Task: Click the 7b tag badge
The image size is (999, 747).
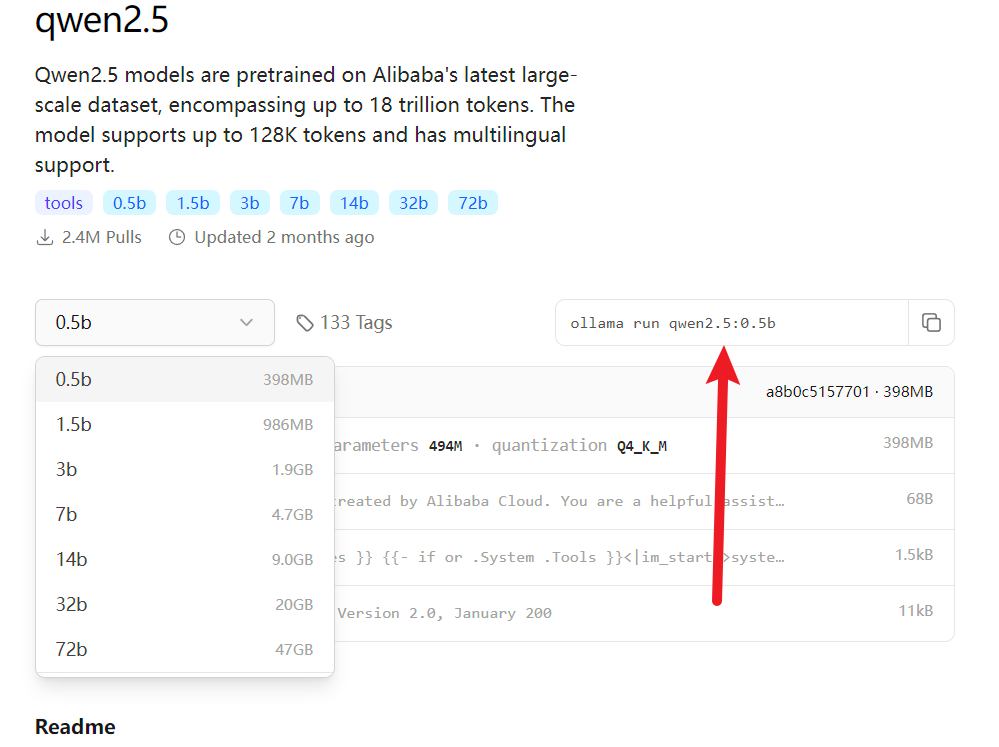Action: pyautogui.click(x=299, y=203)
